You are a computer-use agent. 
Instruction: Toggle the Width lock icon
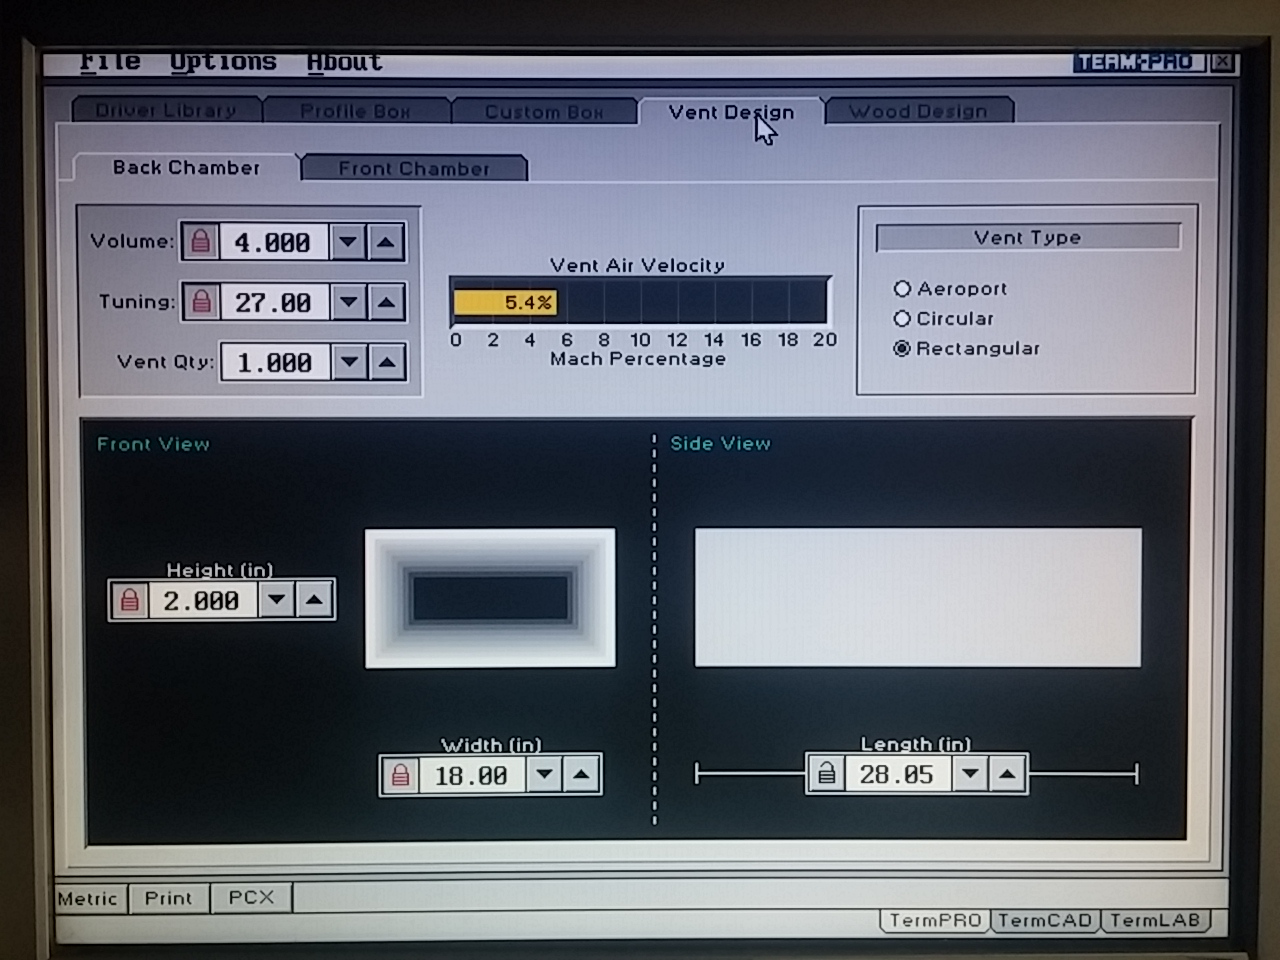(x=401, y=775)
